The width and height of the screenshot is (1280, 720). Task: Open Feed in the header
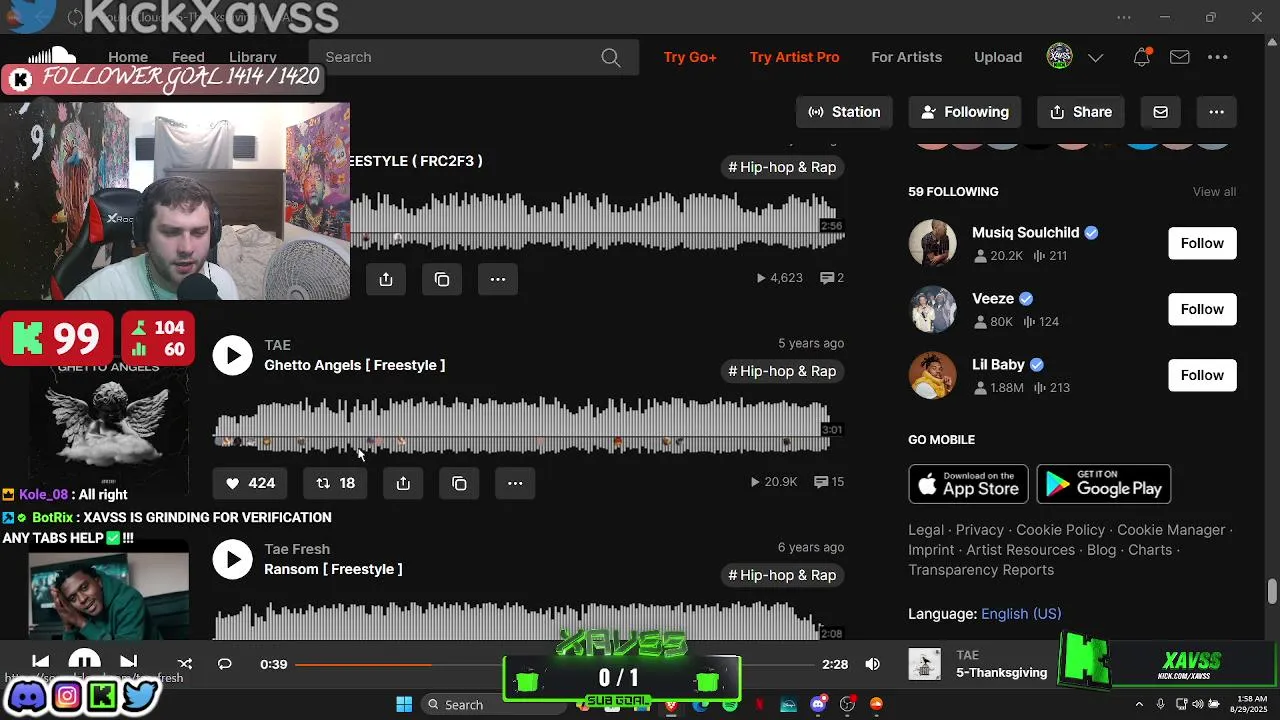[x=188, y=57]
